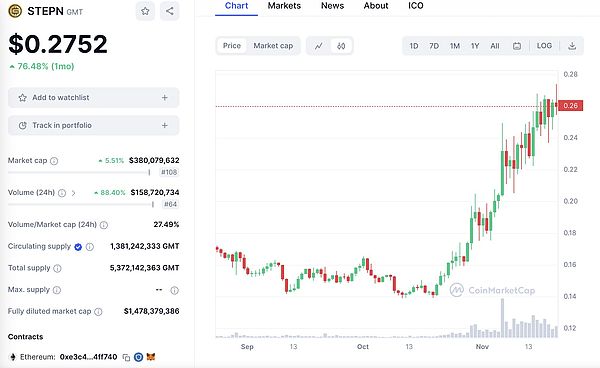Open Total supply info icon
Image resolution: width=600 pixels, height=368 pixels.
click(57, 268)
